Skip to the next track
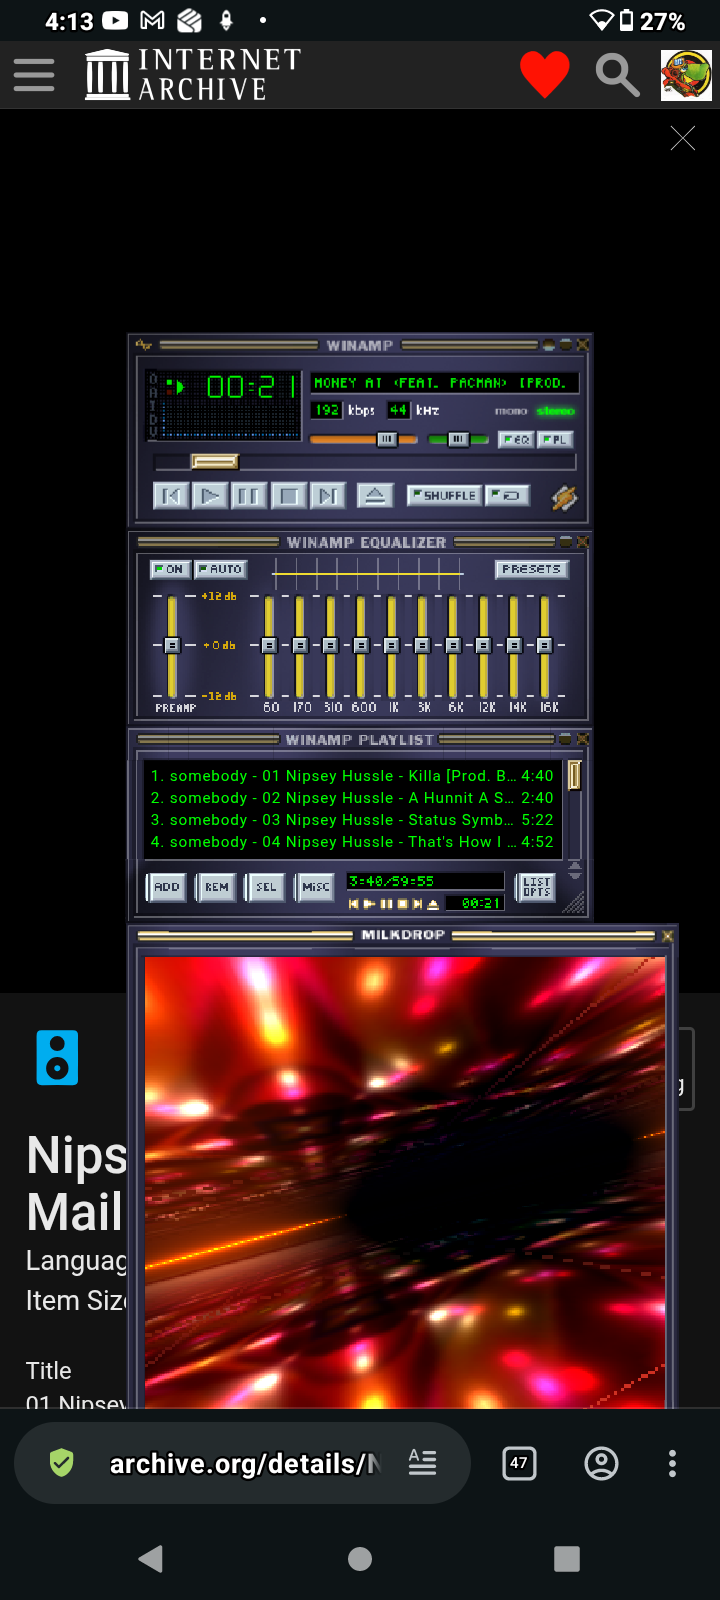This screenshot has height=1600, width=720. [328, 496]
